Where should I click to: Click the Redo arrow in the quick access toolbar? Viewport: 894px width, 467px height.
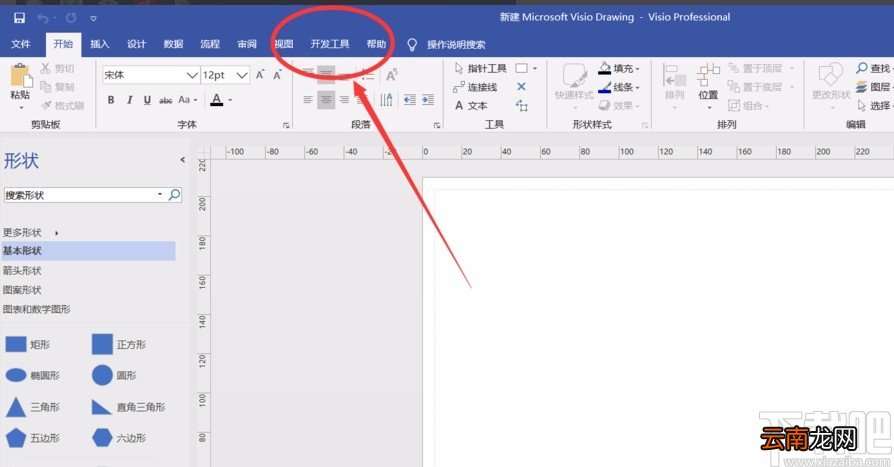coord(71,18)
